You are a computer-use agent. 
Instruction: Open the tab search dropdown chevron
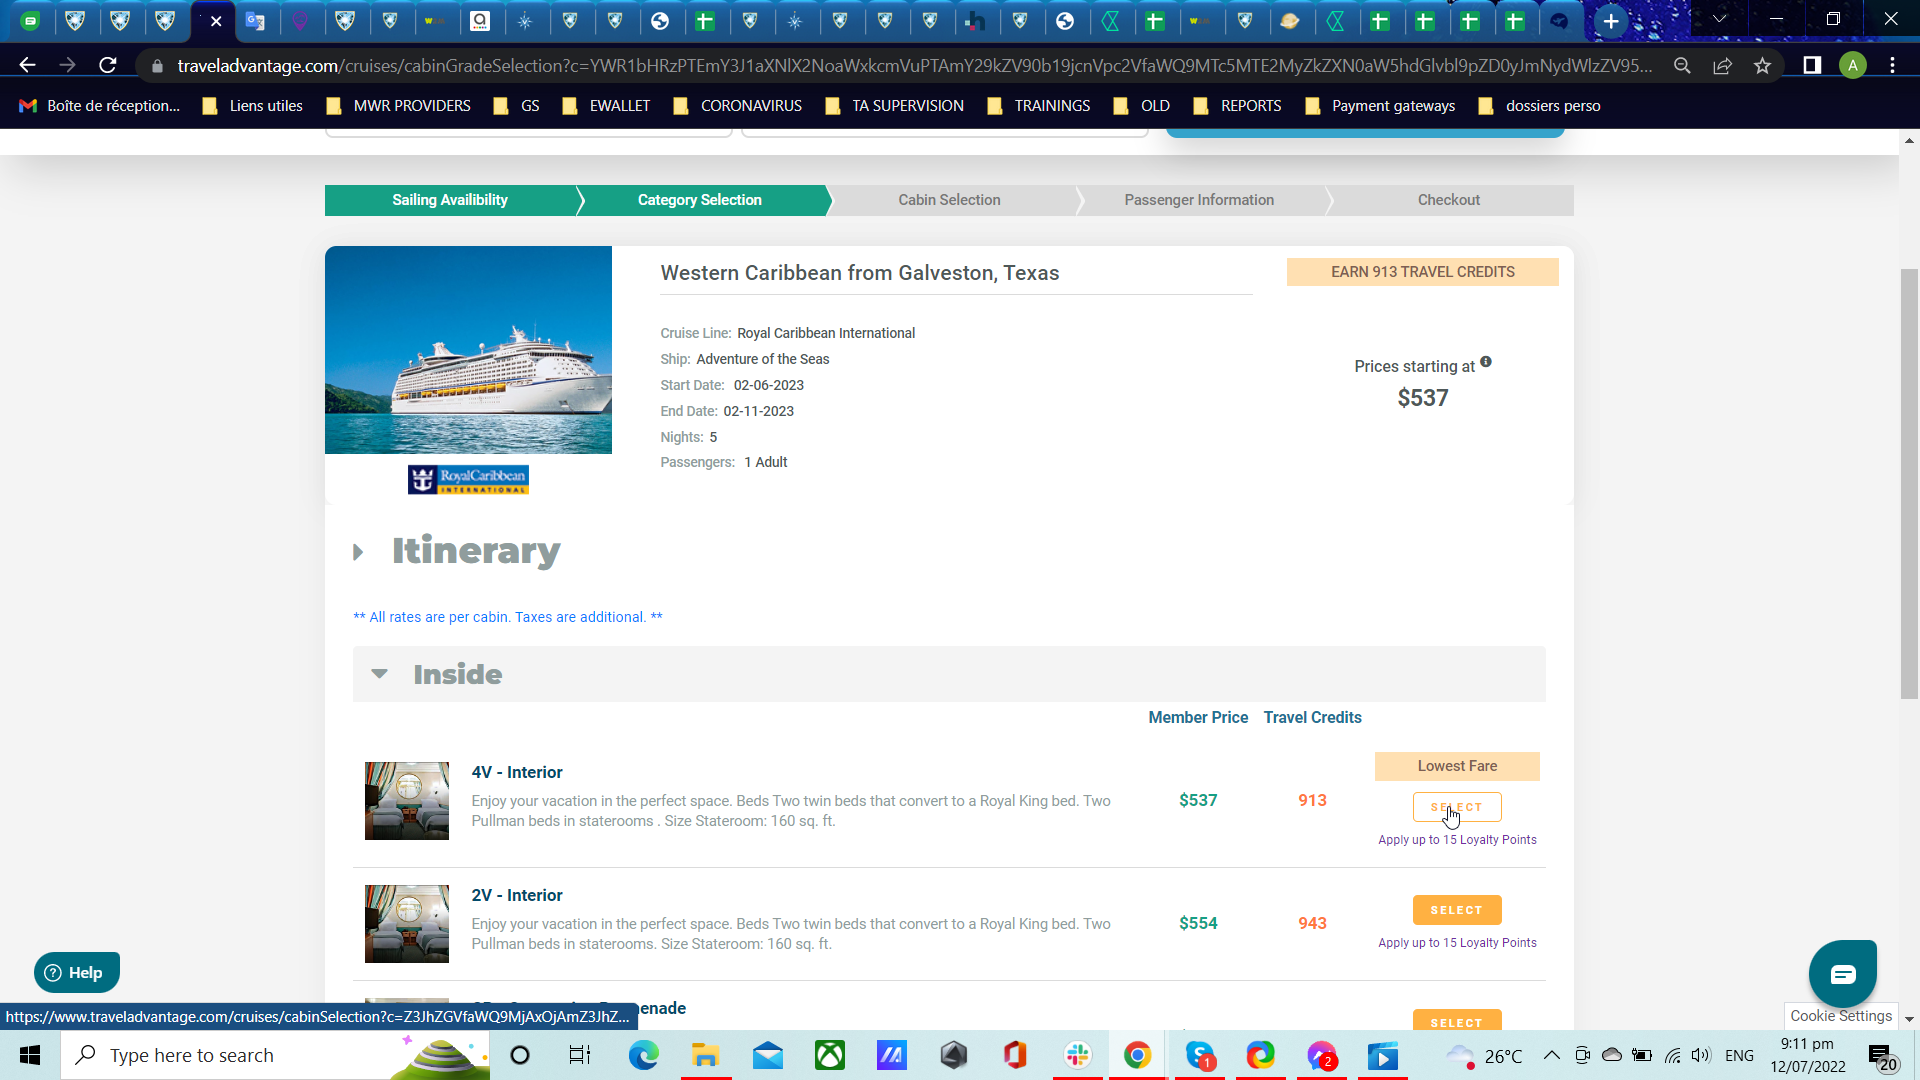[x=1719, y=19]
